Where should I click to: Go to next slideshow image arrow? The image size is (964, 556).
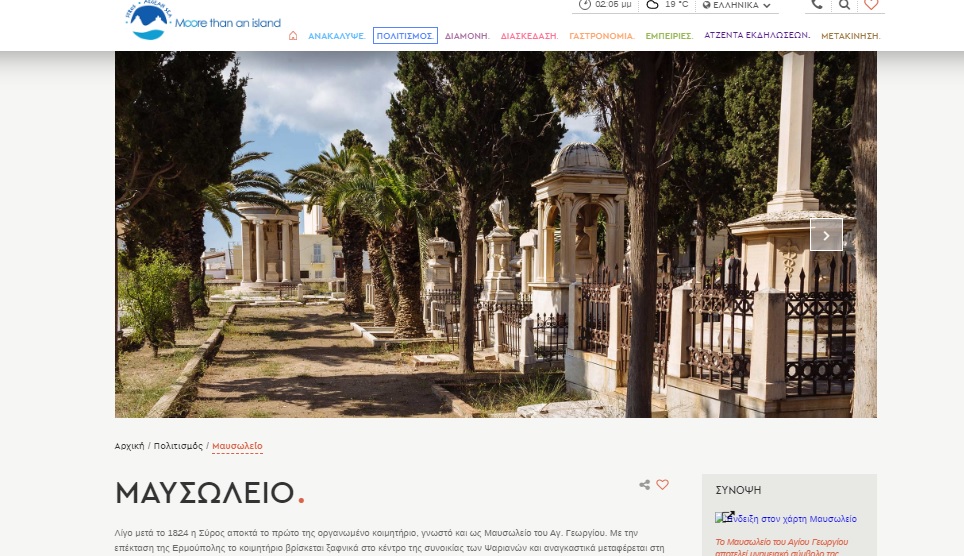[826, 235]
